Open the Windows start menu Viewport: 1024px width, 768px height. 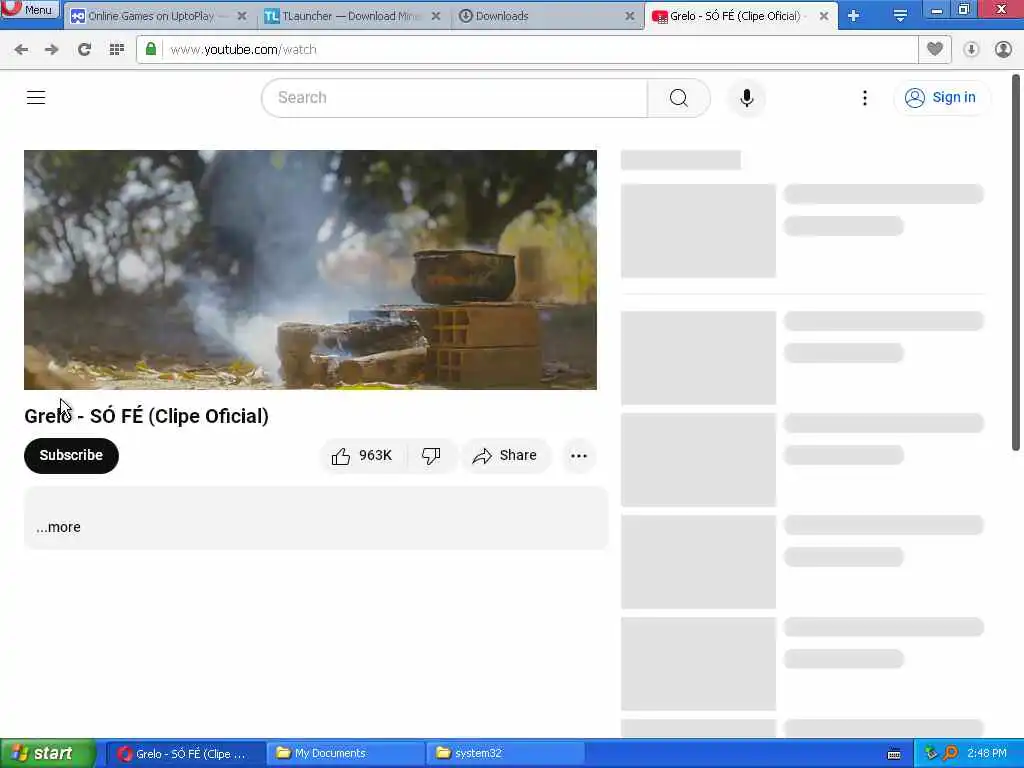tap(47, 754)
